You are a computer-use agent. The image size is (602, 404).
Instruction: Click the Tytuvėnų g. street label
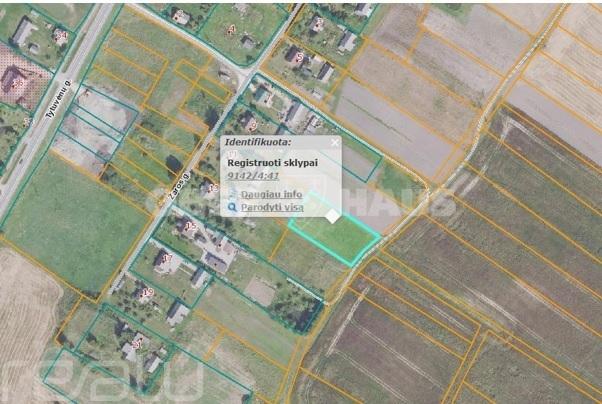[x=59, y=99]
